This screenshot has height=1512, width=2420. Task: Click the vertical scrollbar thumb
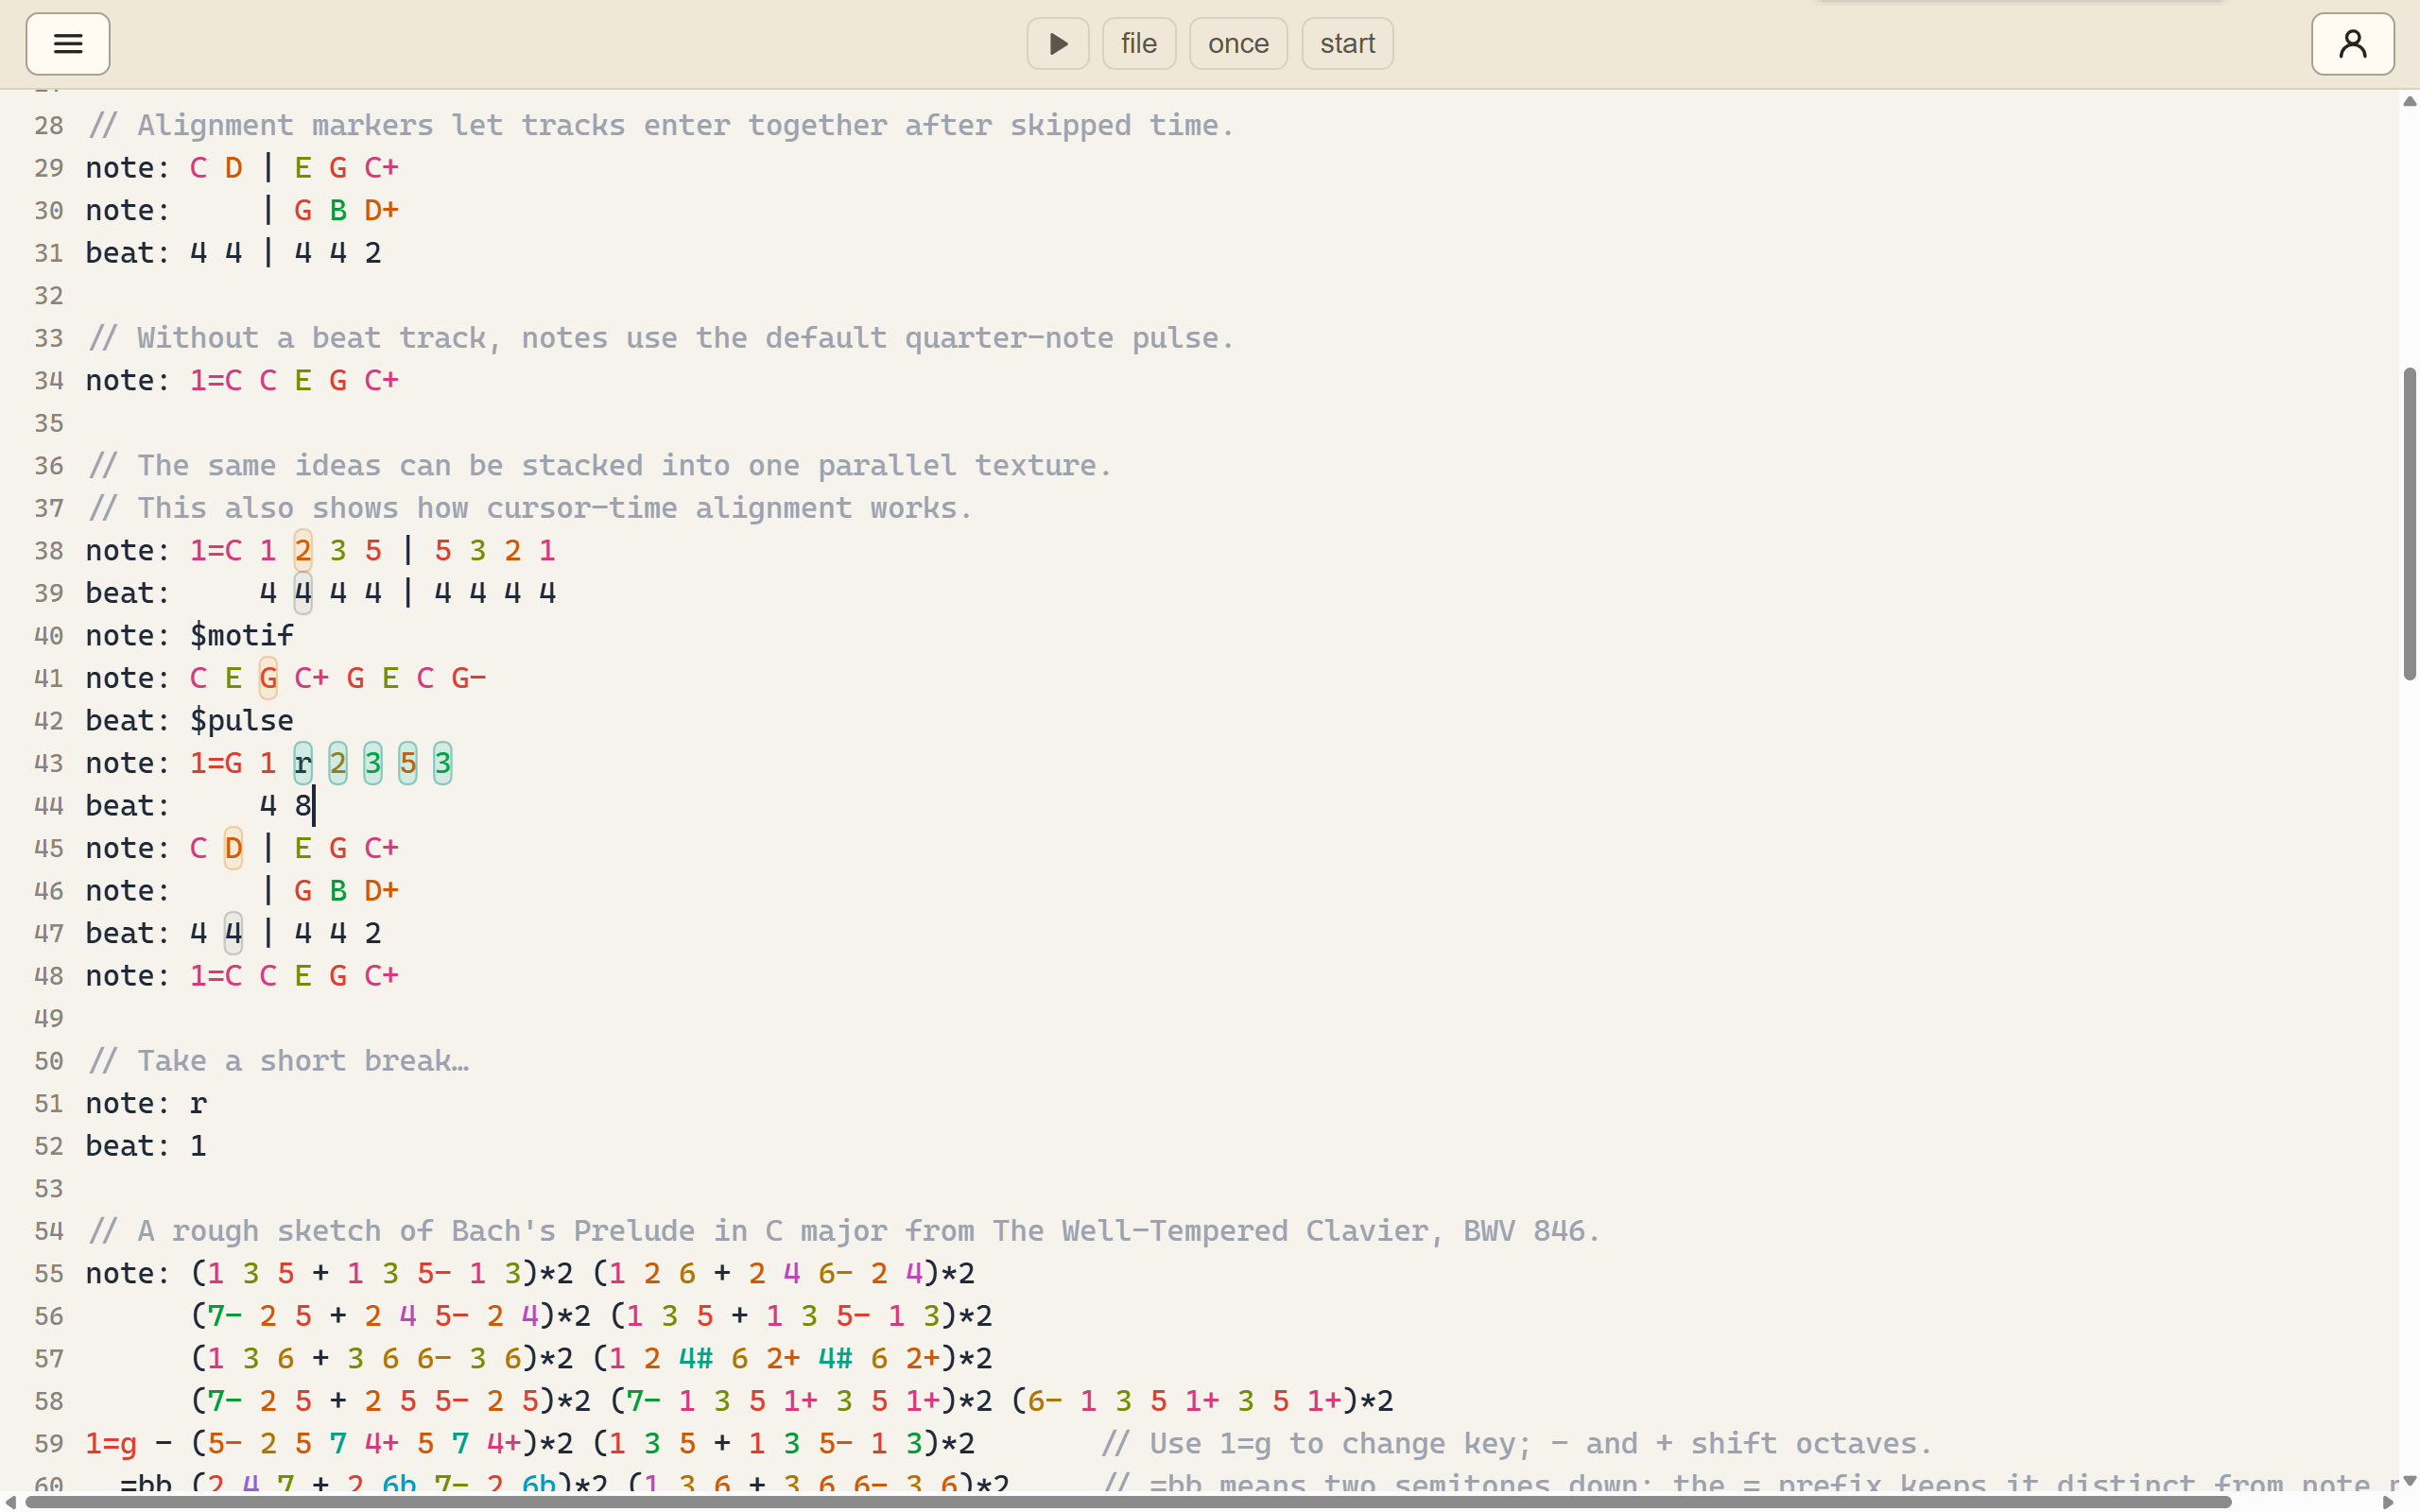click(x=2409, y=524)
